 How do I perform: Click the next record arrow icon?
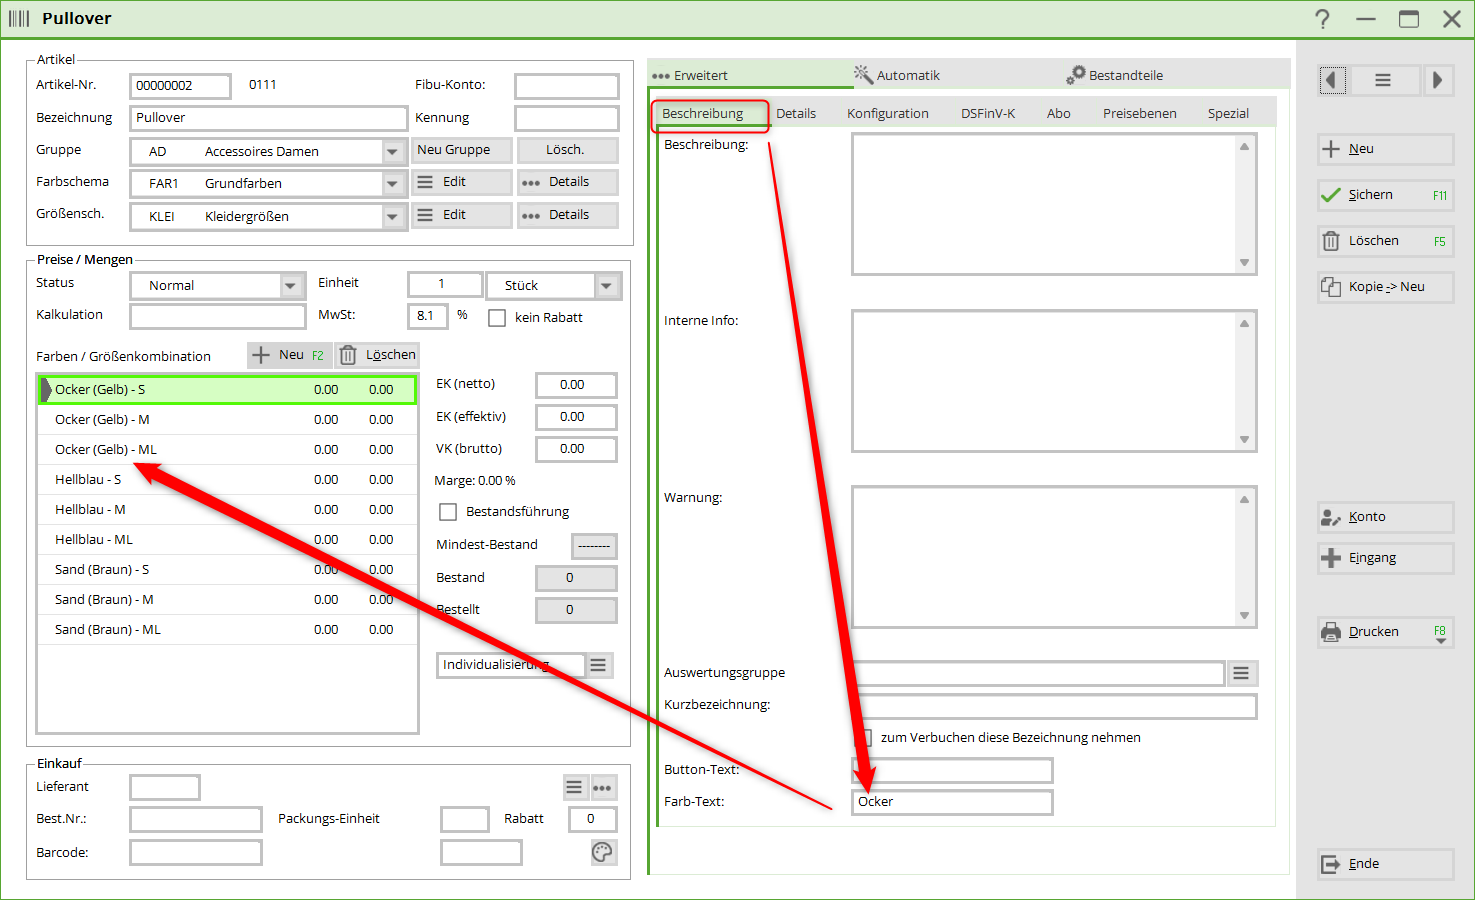(x=1437, y=80)
